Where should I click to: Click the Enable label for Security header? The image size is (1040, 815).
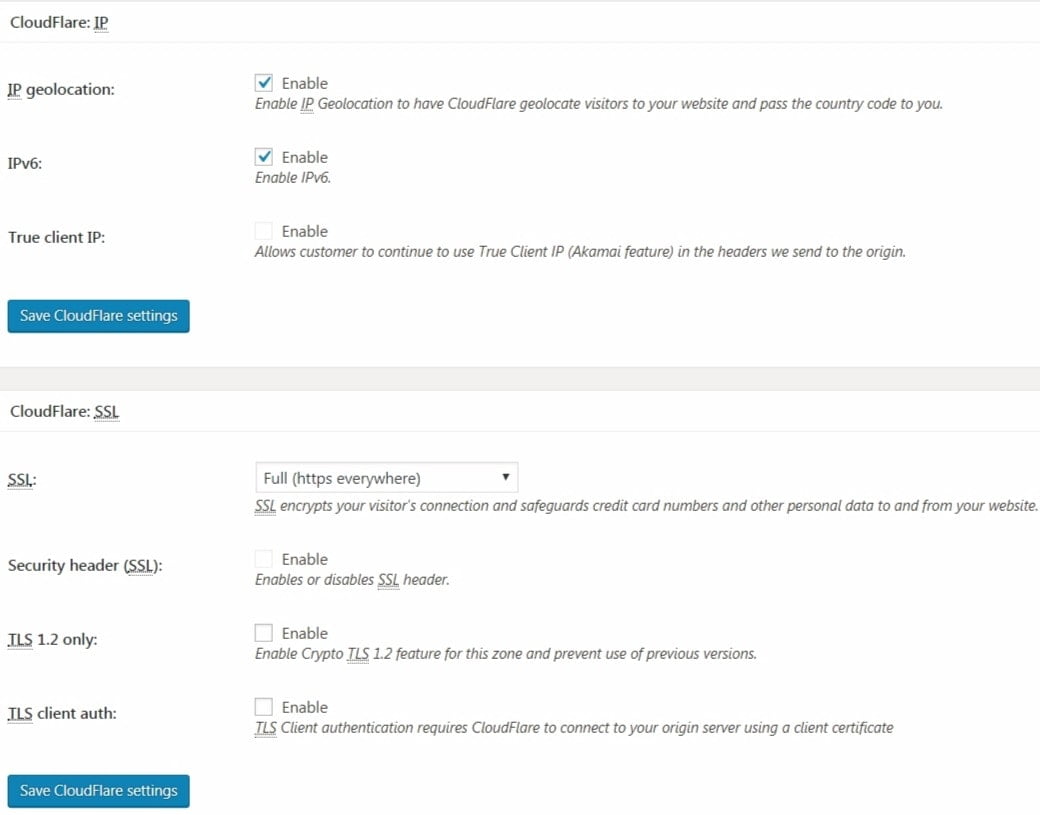(x=304, y=560)
